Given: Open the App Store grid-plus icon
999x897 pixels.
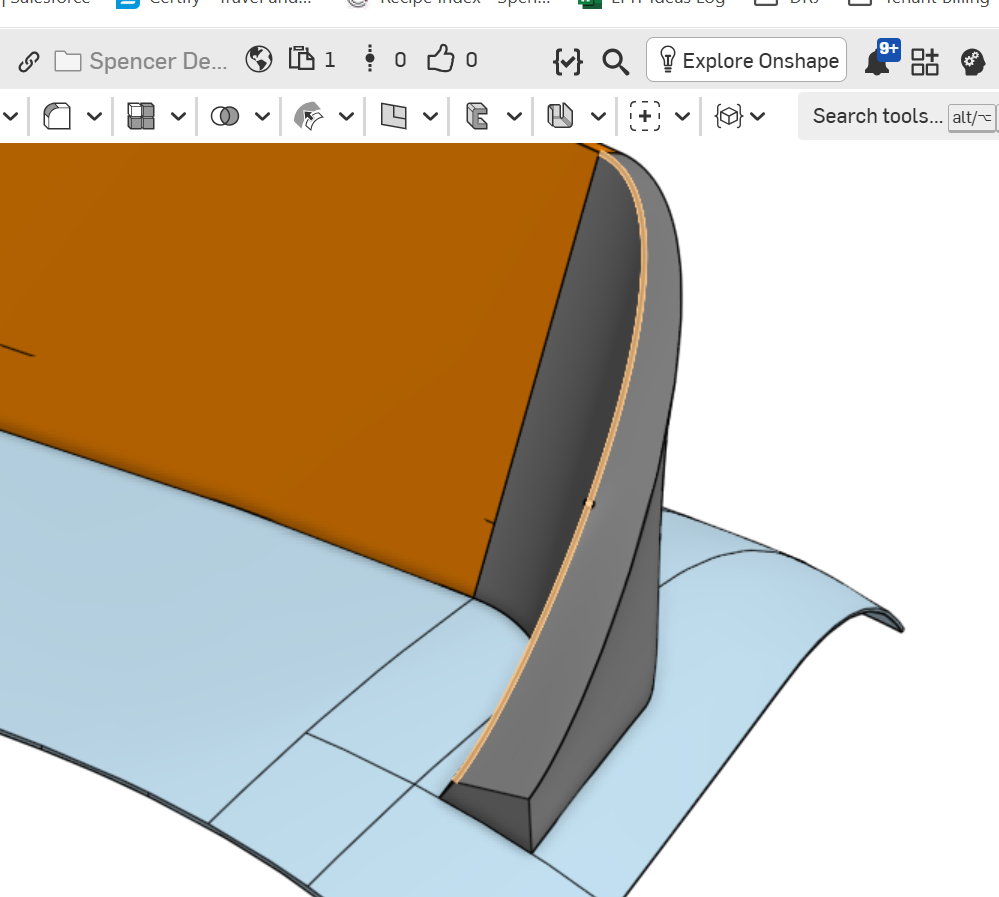Looking at the screenshot, I should [x=925, y=62].
